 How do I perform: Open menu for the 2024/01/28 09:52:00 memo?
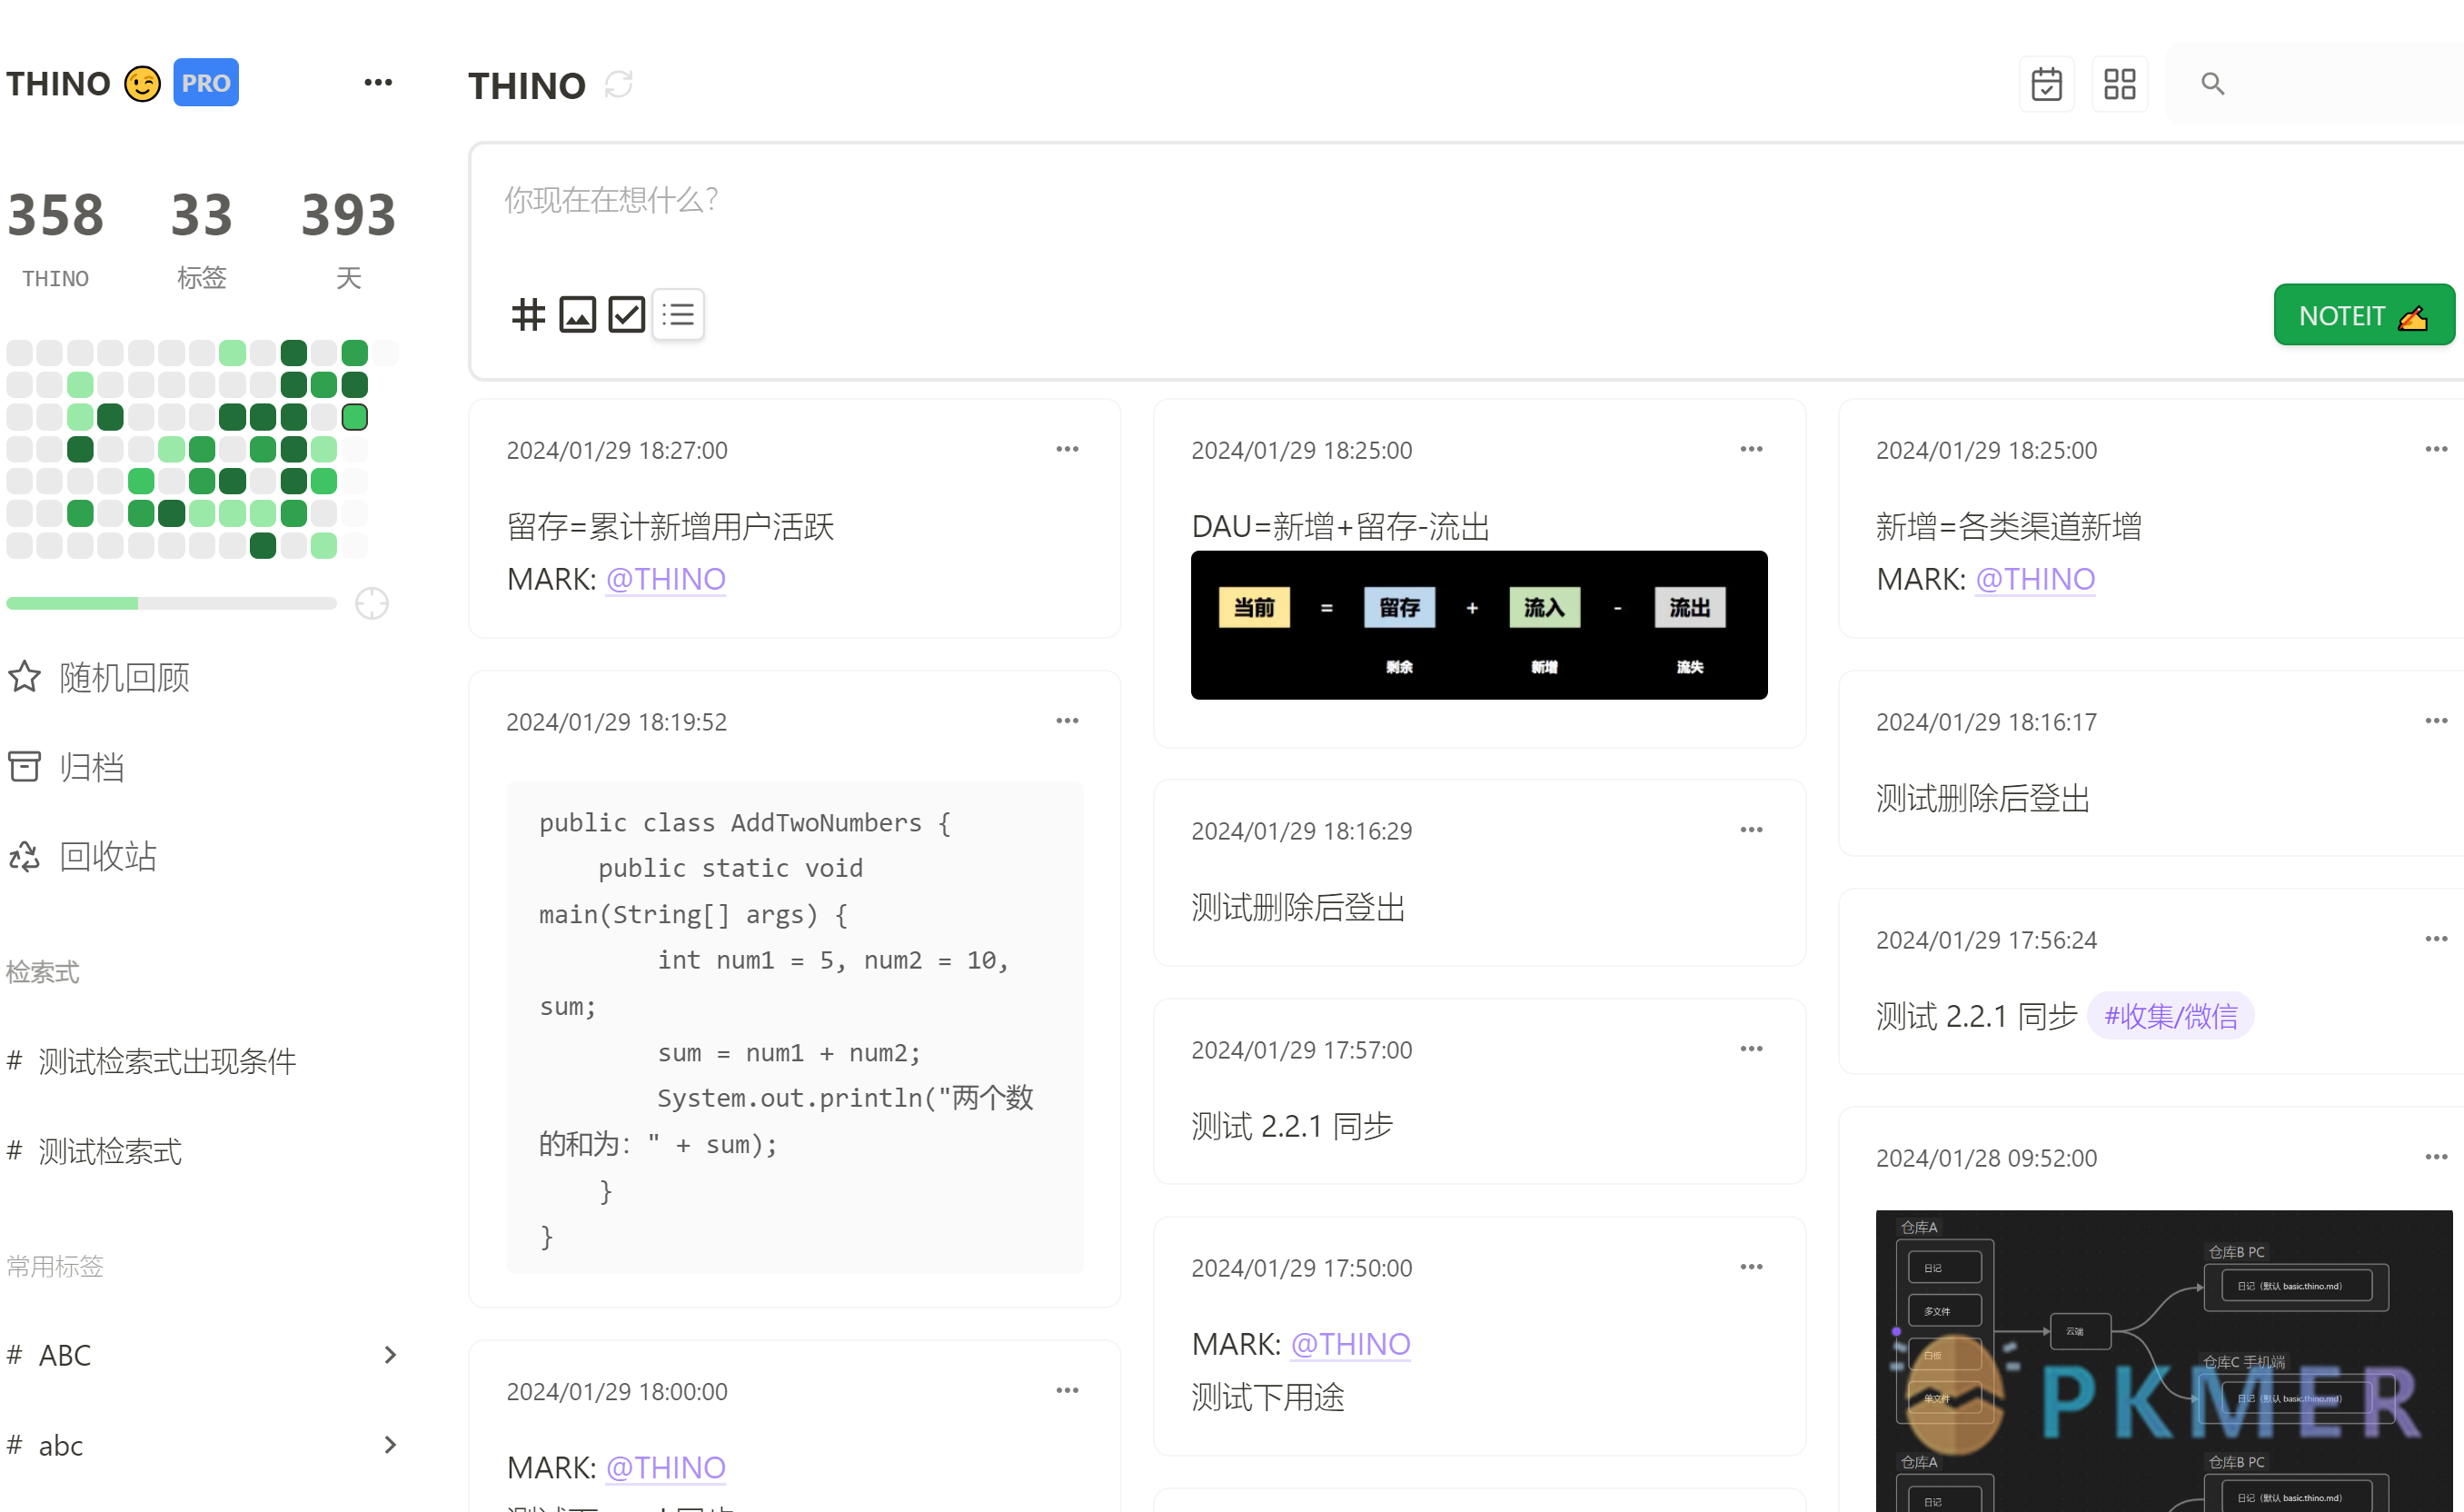(x=2436, y=1157)
